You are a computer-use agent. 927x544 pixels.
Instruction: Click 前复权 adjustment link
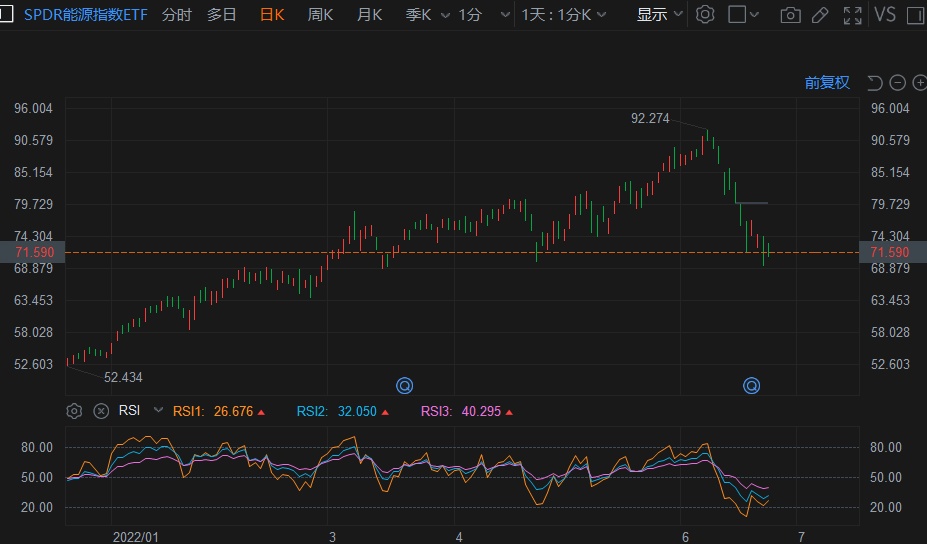click(827, 83)
